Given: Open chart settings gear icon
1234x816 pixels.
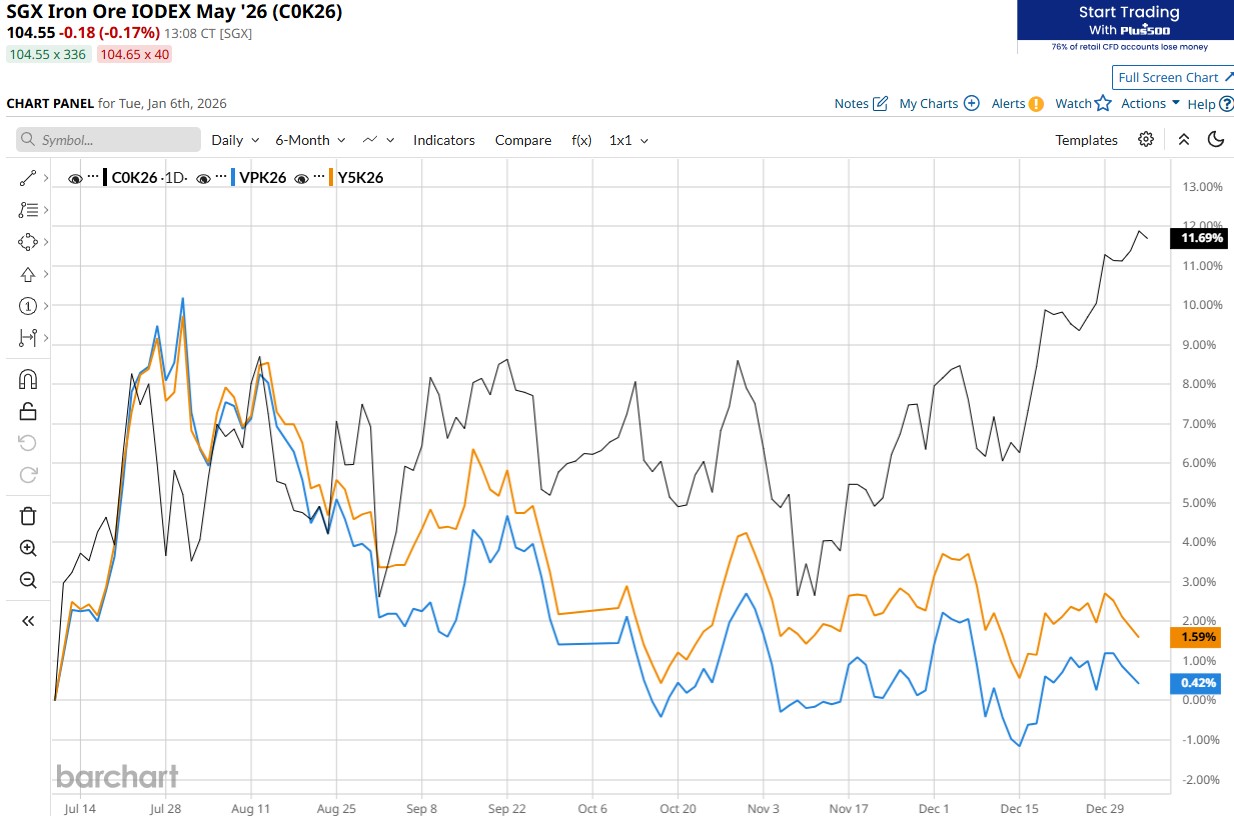Looking at the screenshot, I should [1146, 140].
